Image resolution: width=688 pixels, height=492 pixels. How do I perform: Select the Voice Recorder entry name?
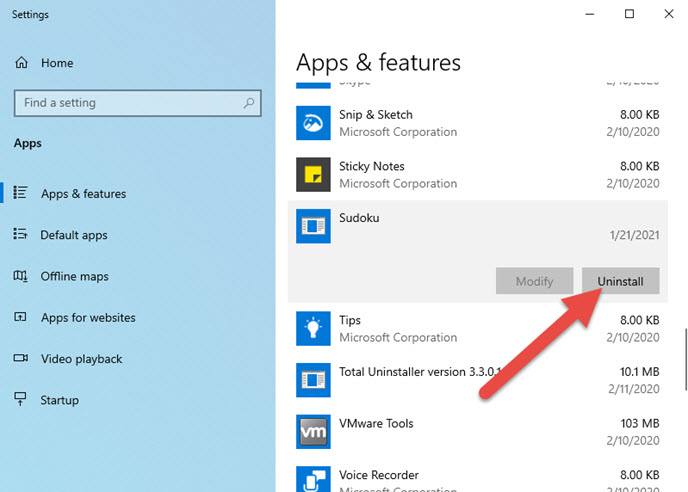[x=379, y=475]
